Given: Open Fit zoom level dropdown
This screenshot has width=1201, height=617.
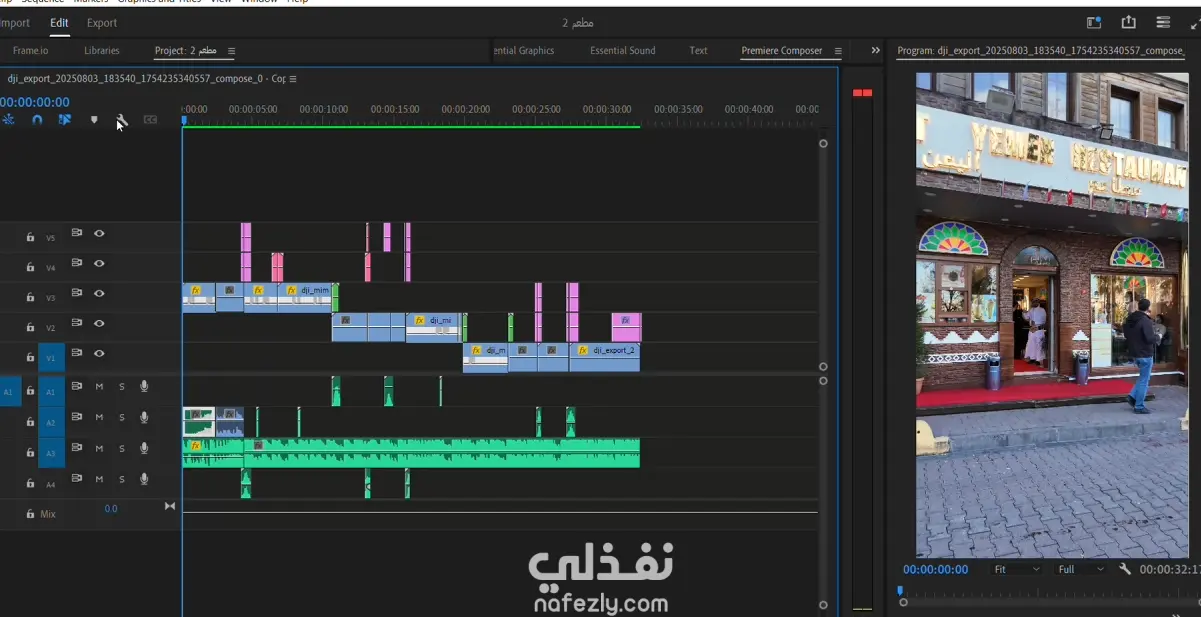Looking at the screenshot, I should click(x=1017, y=569).
